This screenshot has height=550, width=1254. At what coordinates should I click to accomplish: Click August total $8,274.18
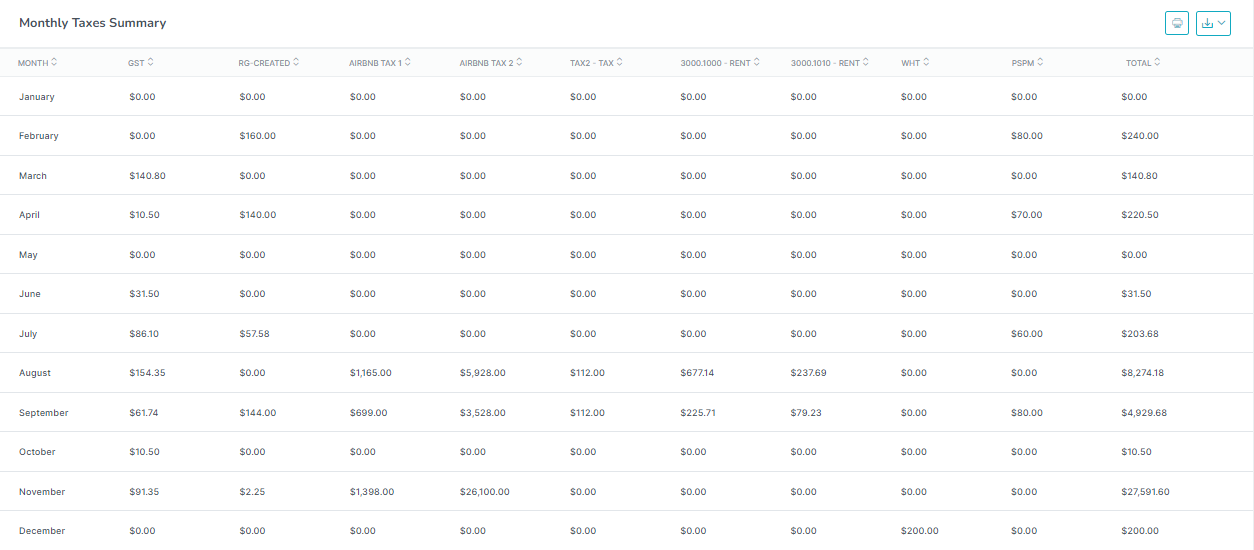(x=1143, y=373)
